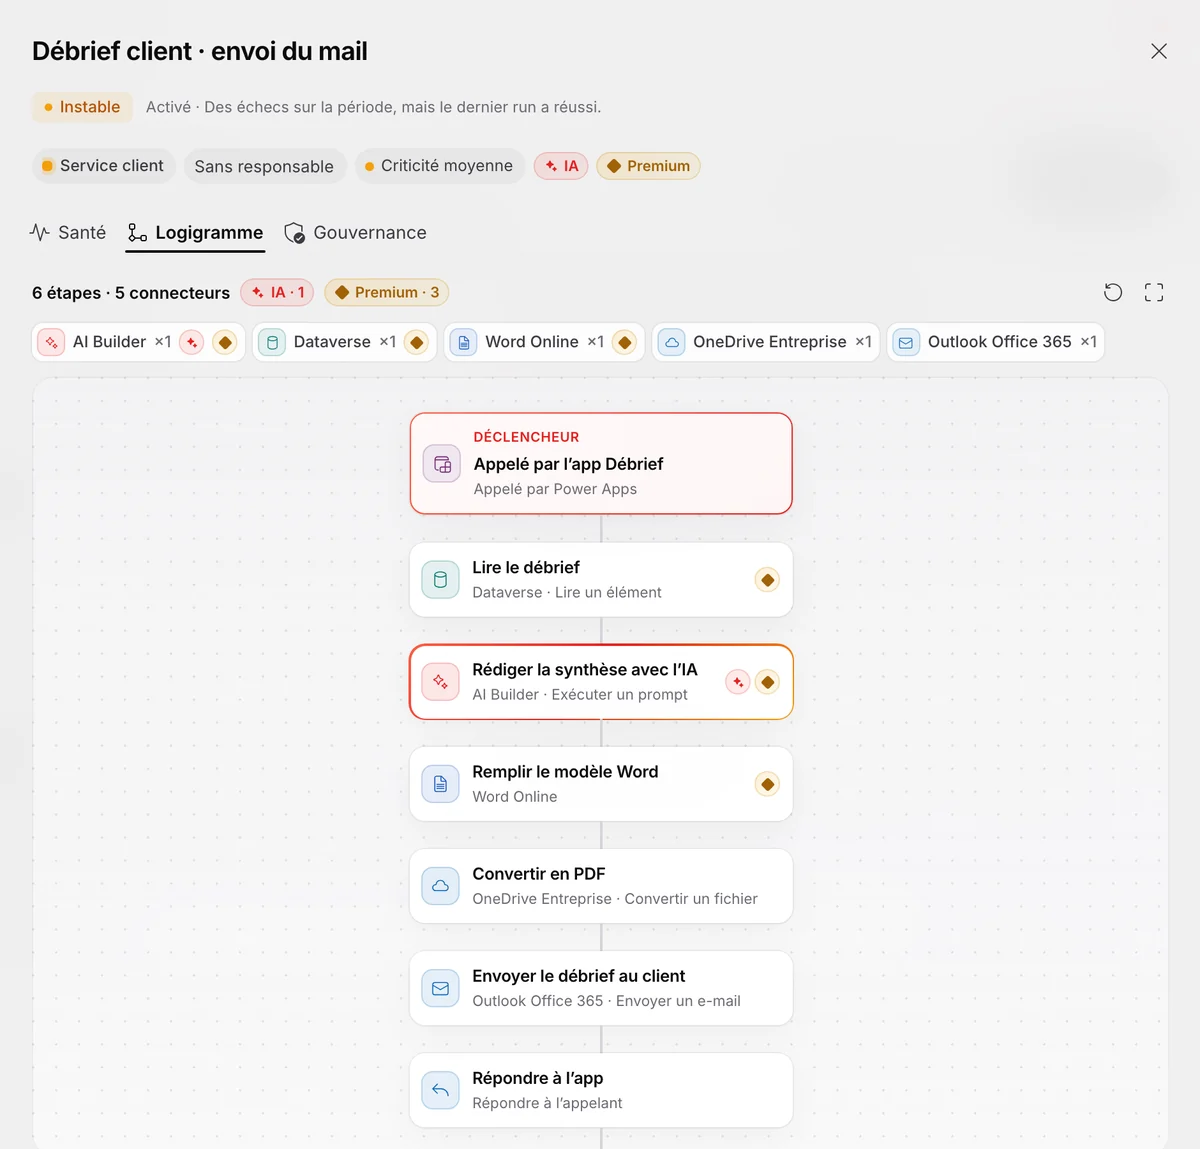Open the Lire le débrief step
Image resolution: width=1200 pixels, height=1149 pixels.
601,580
